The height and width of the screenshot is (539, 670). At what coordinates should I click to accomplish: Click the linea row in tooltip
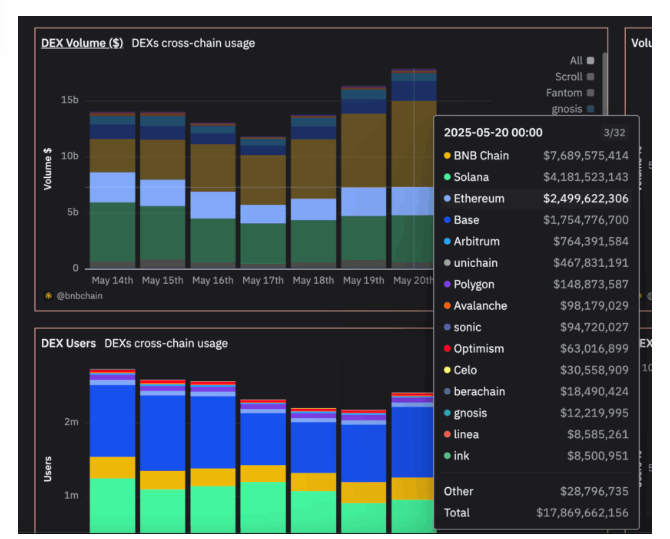click(536, 434)
